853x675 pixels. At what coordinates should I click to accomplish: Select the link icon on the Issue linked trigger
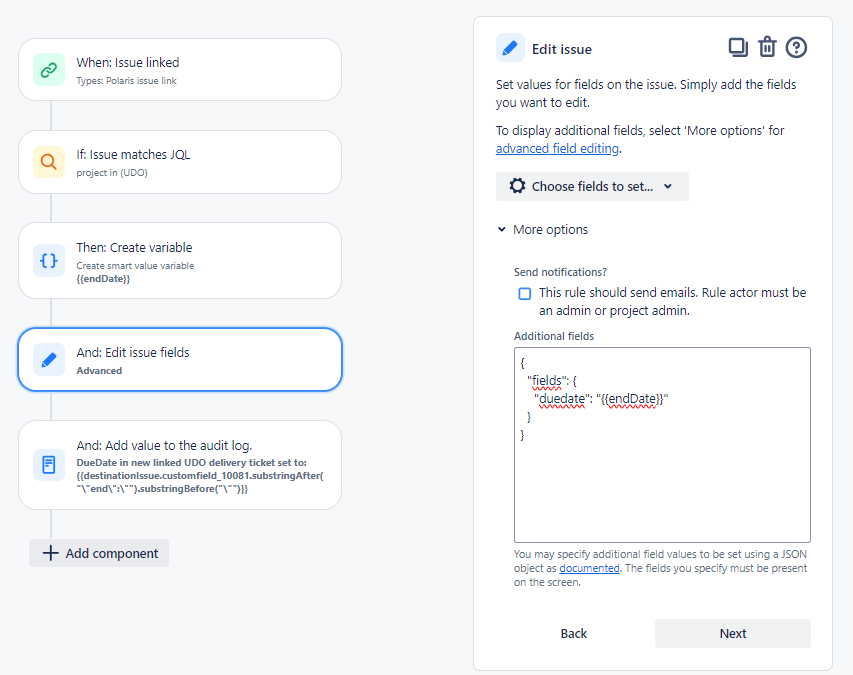[48, 68]
